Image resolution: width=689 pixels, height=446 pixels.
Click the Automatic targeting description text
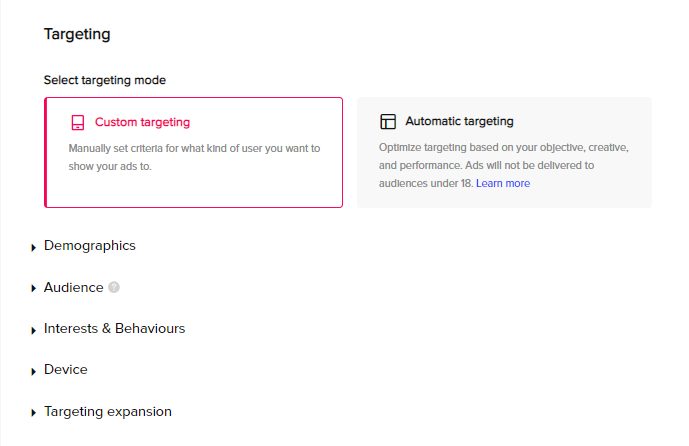(504, 165)
